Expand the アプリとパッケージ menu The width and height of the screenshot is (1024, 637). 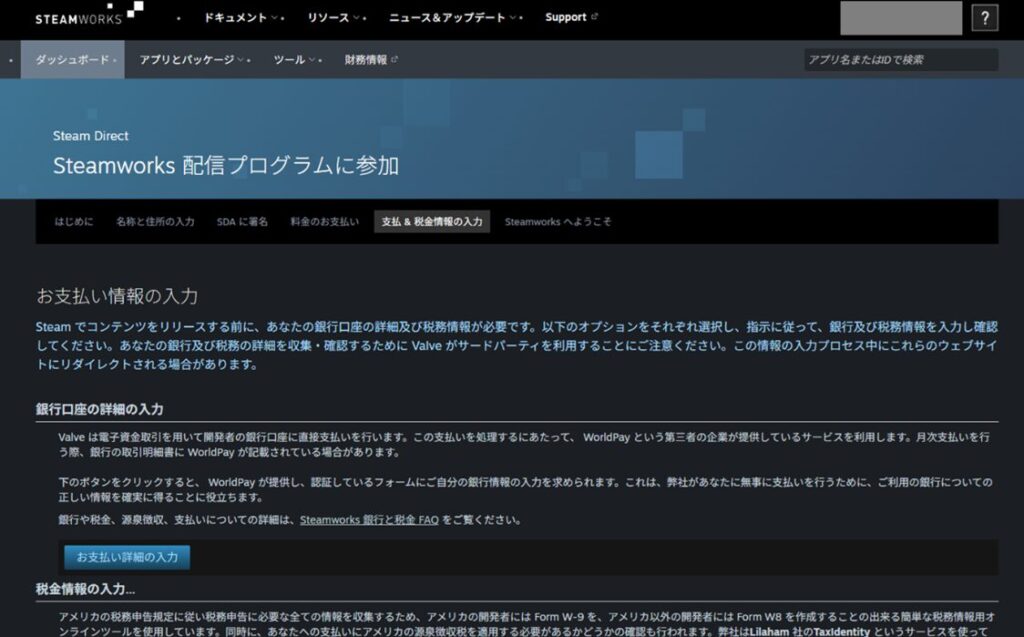click(x=192, y=60)
